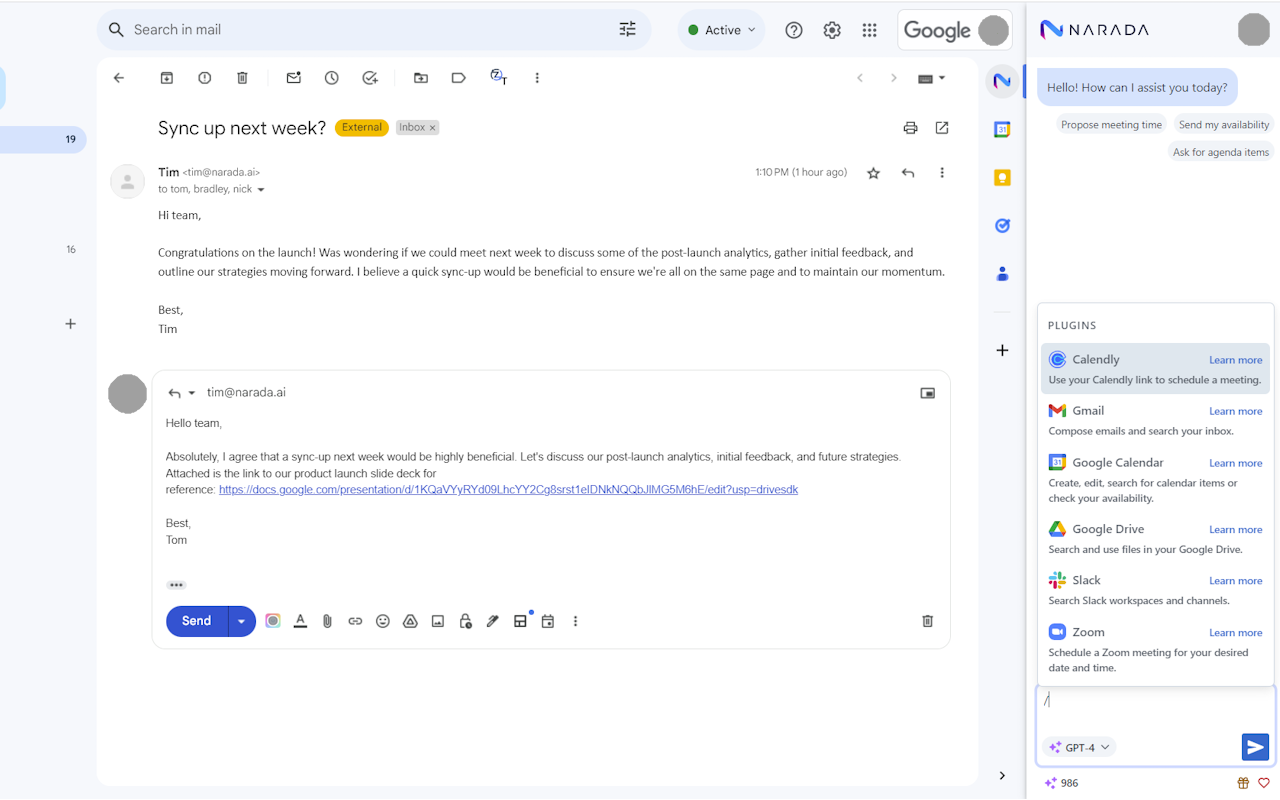Mark the conversation as unread

tap(293, 77)
